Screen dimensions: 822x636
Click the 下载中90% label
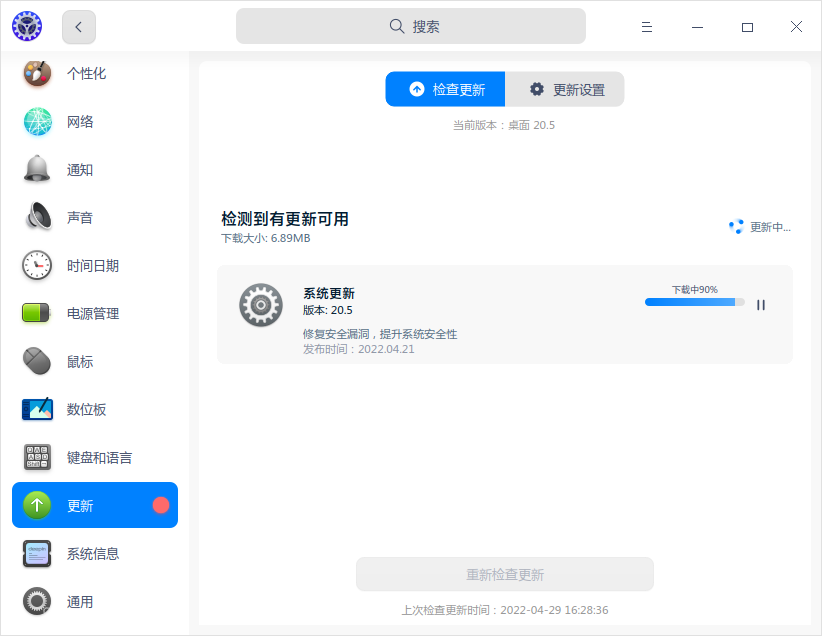pyautogui.click(x=695, y=289)
